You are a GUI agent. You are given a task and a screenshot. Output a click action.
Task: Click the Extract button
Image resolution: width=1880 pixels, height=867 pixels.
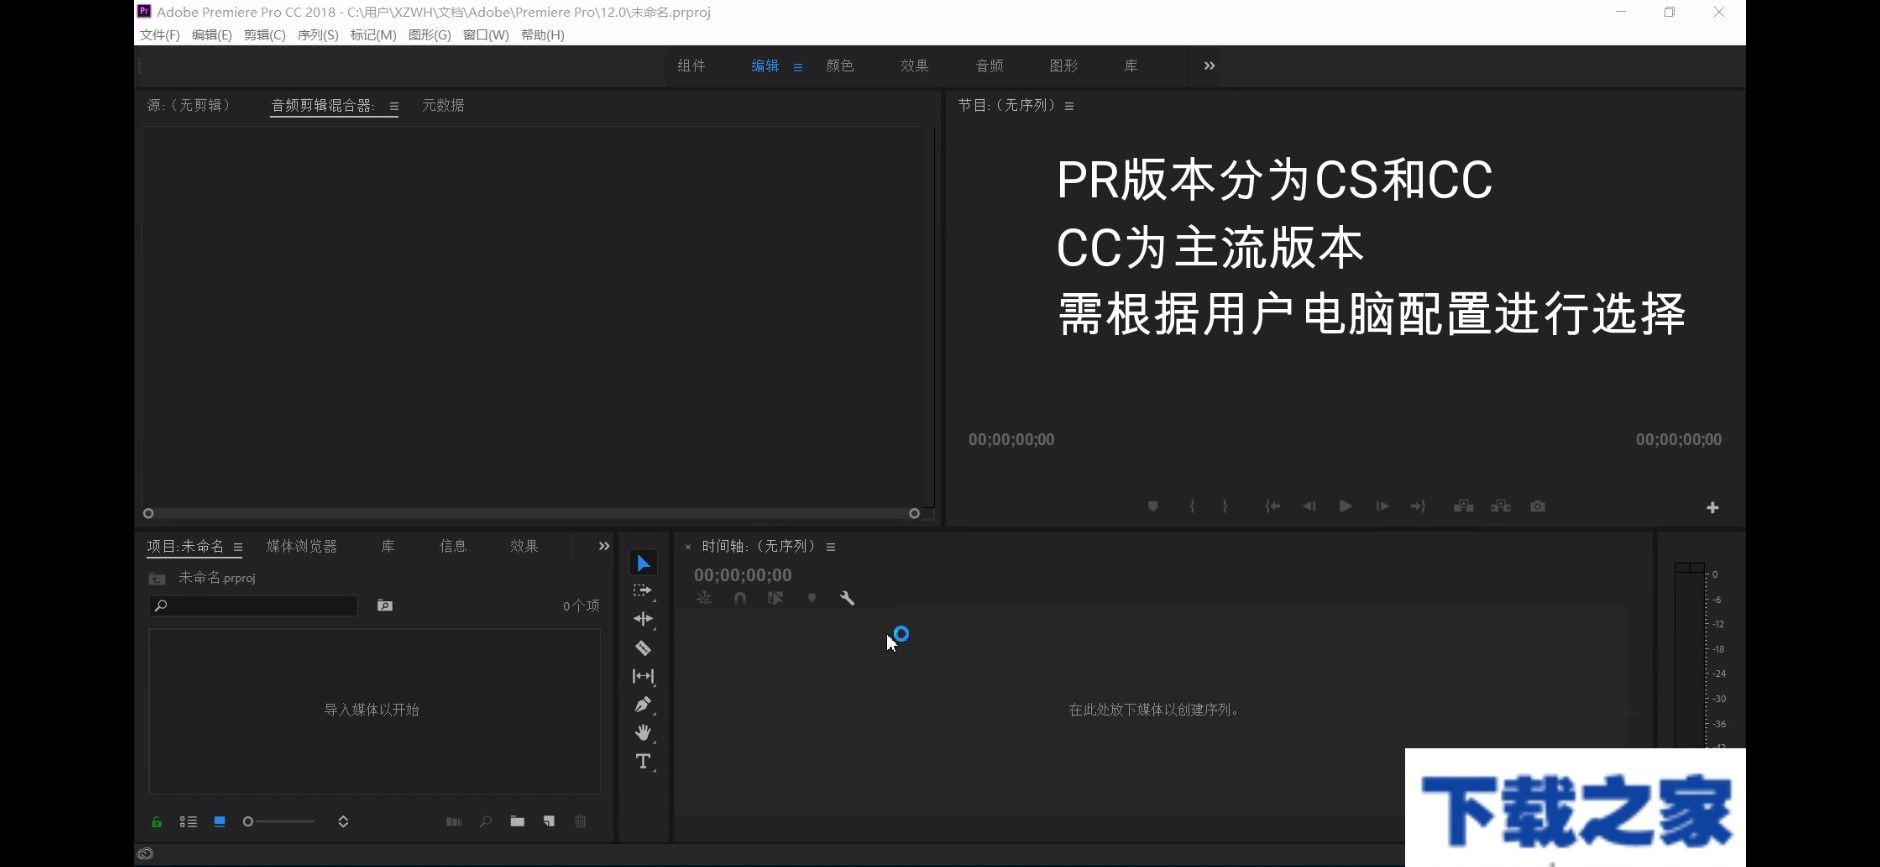pos(1501,507)
